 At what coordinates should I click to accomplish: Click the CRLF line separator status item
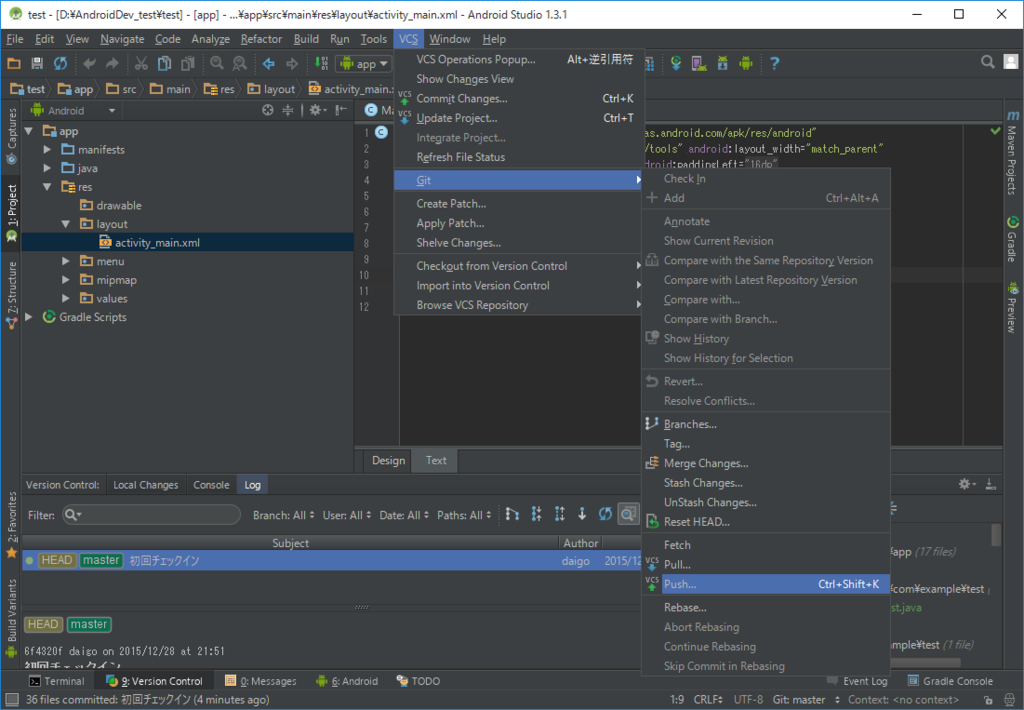[x=709, y=700]
